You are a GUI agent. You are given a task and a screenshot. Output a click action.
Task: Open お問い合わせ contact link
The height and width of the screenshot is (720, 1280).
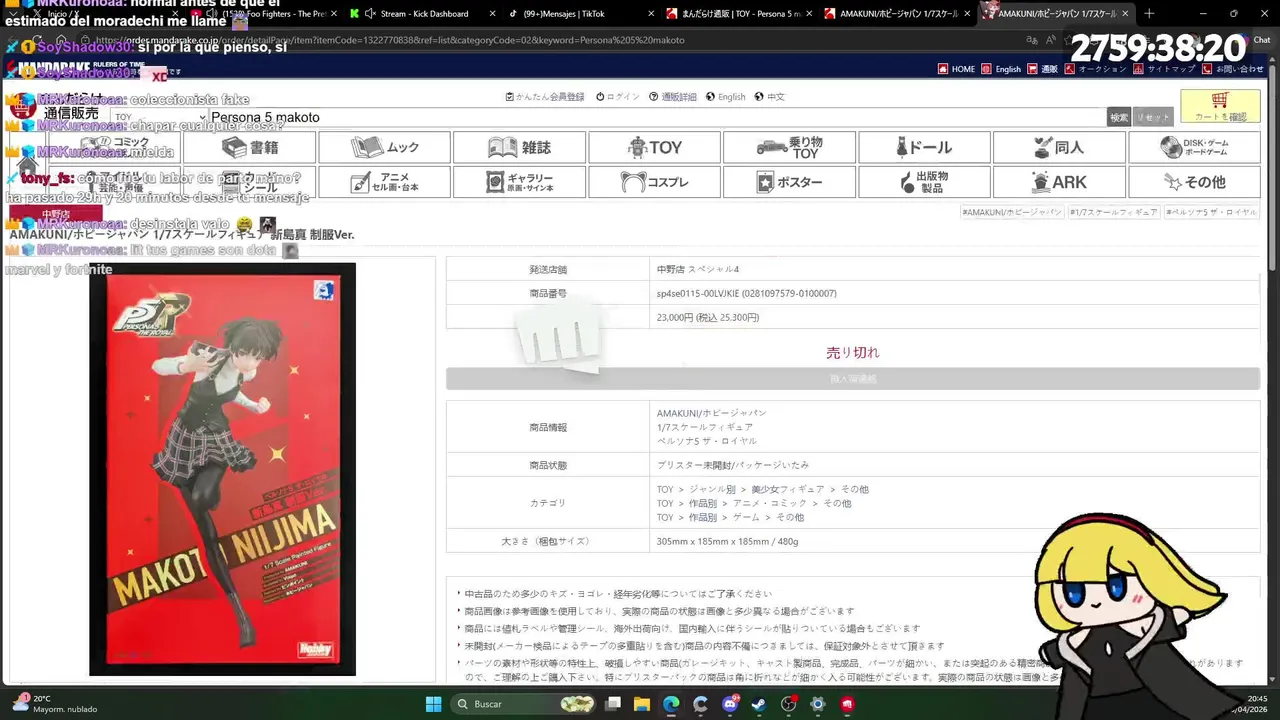(x=1232, y=69)
